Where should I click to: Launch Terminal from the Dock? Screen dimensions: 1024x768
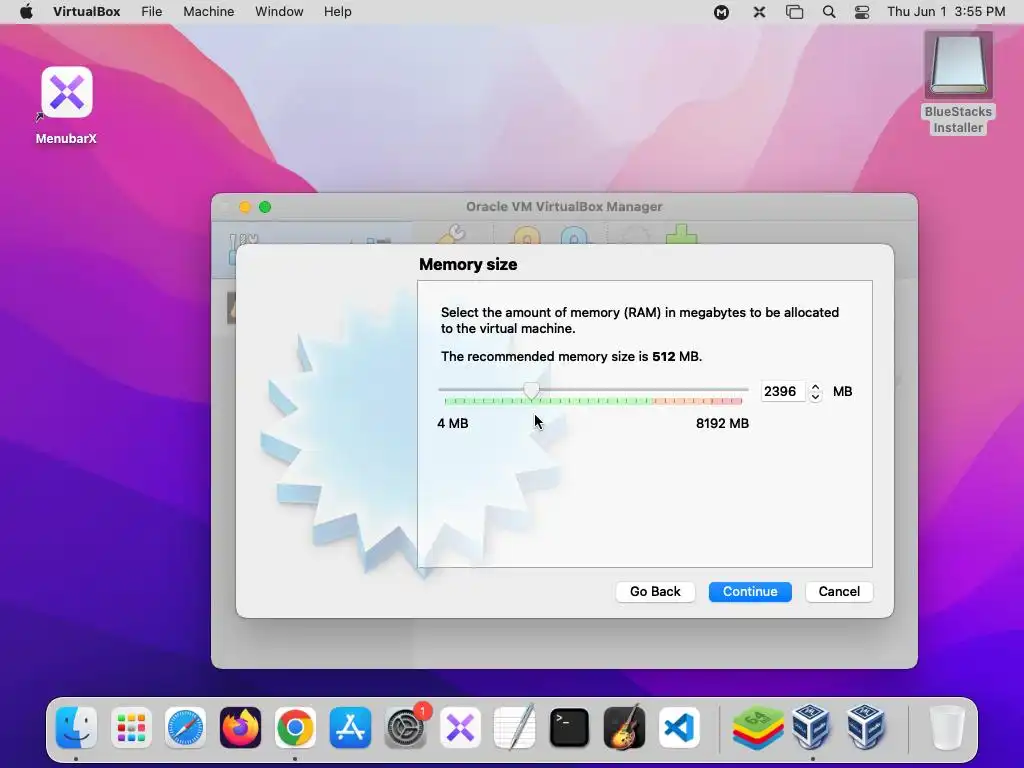coord(569,727)
